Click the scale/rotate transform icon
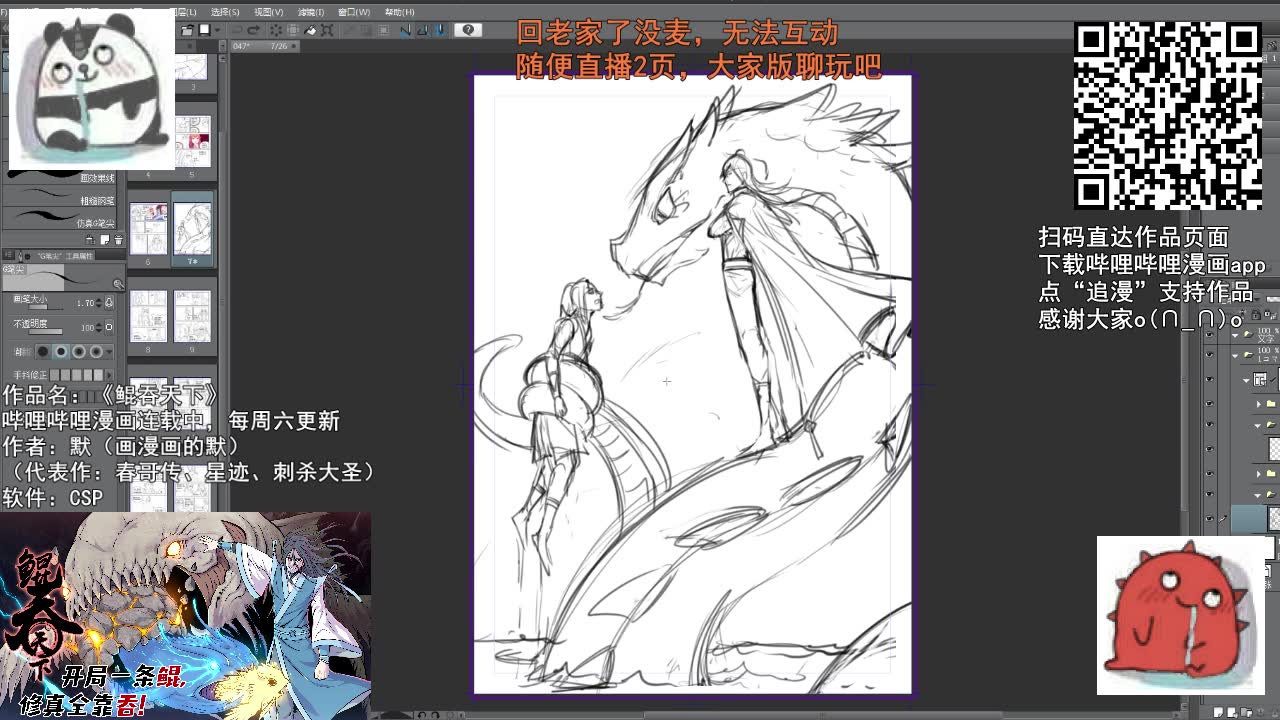1280x720 pixels. pos(327,30)
